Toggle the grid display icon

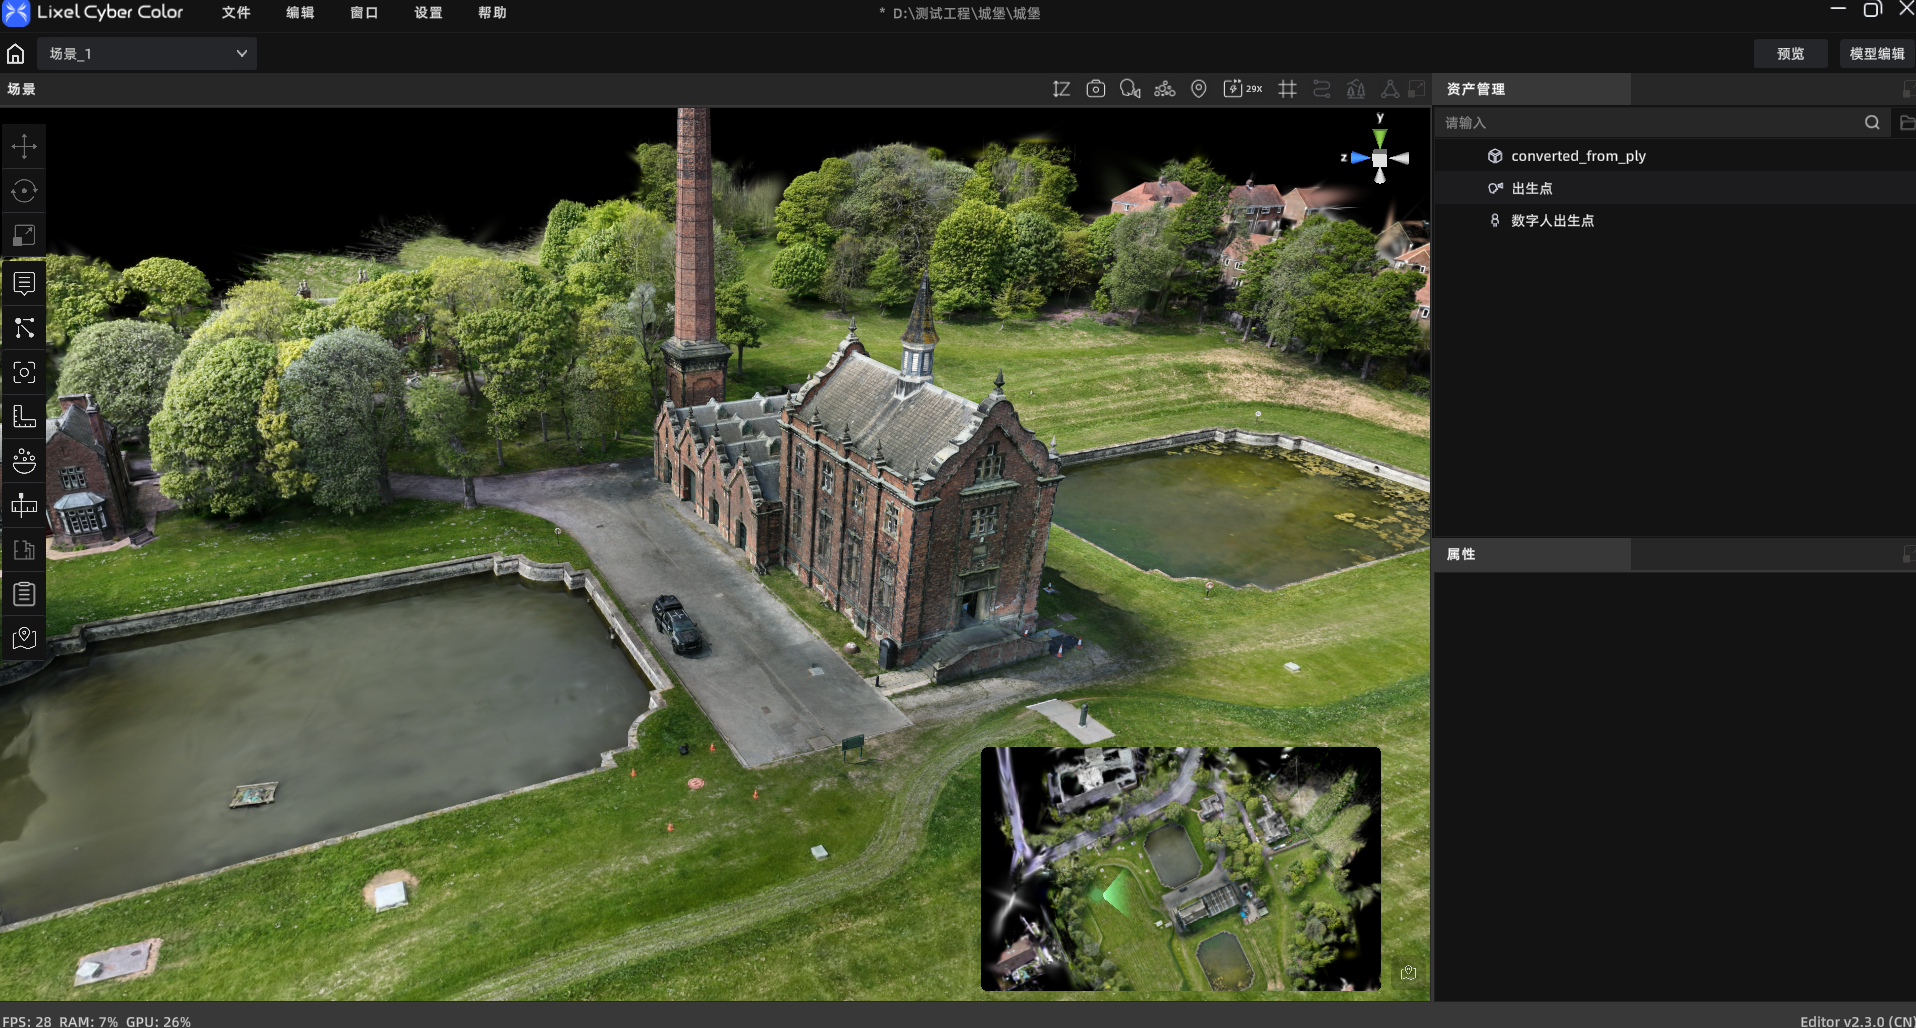(1288, 89)
